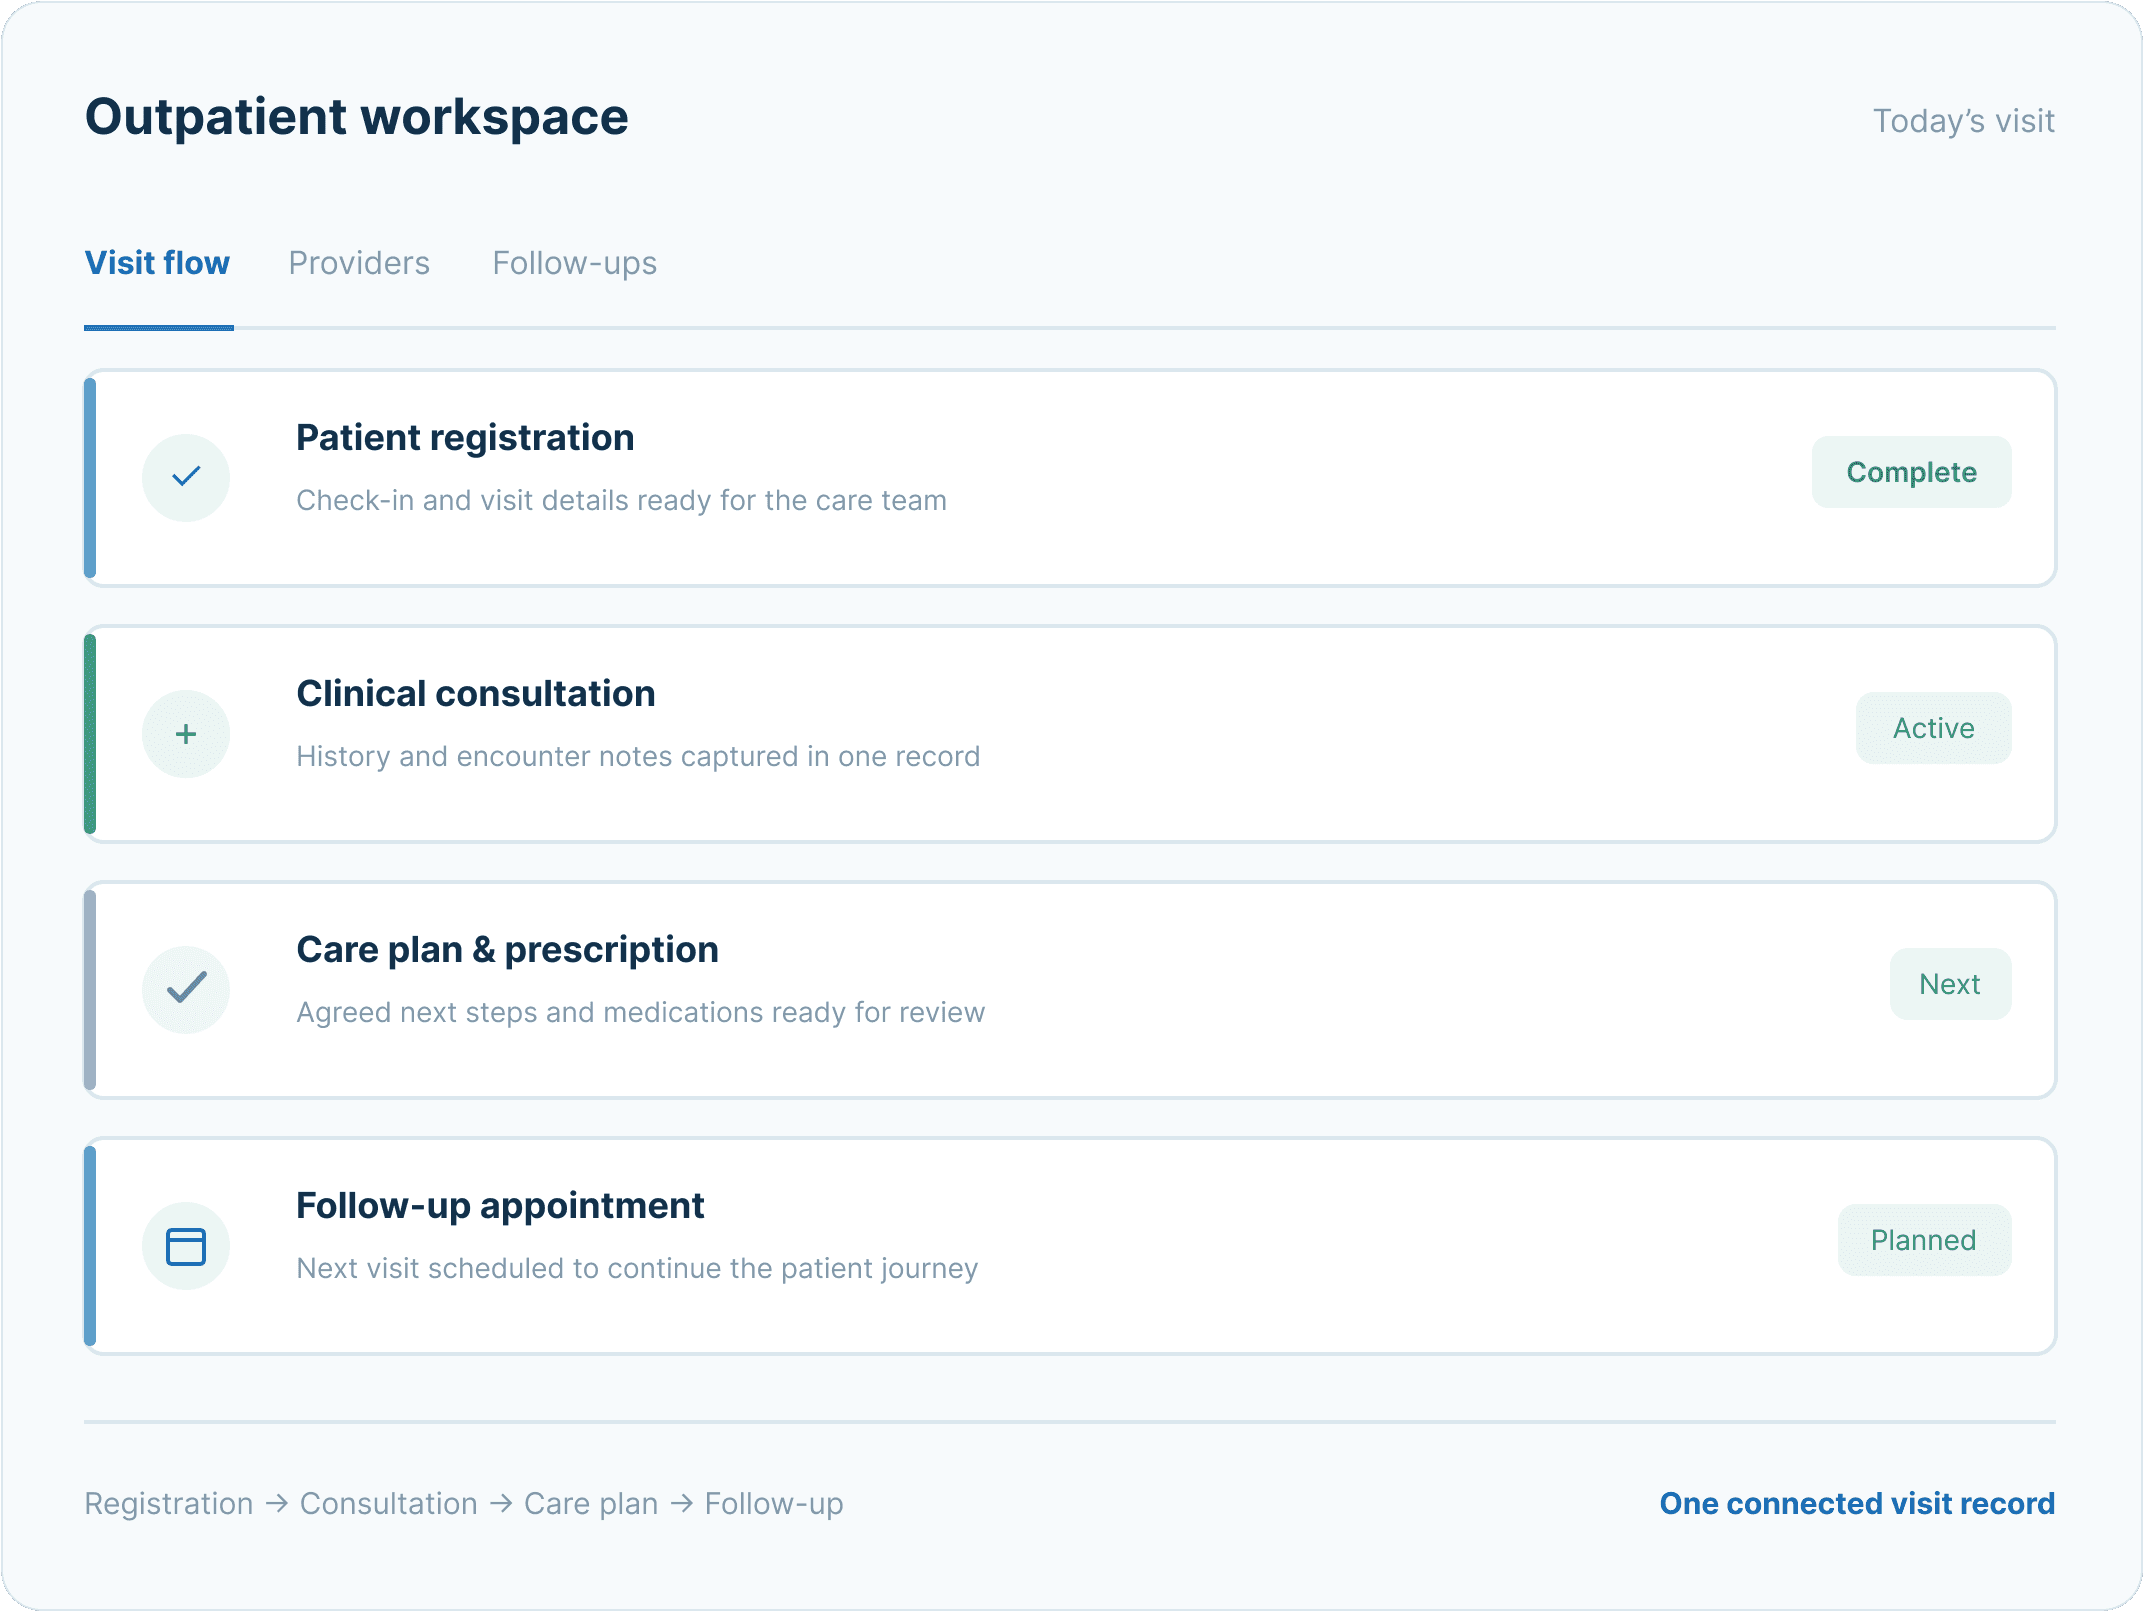Click the checkmark icon beside Patient registration
Screen dimensions: 2144x1612
tap(186, 477)
